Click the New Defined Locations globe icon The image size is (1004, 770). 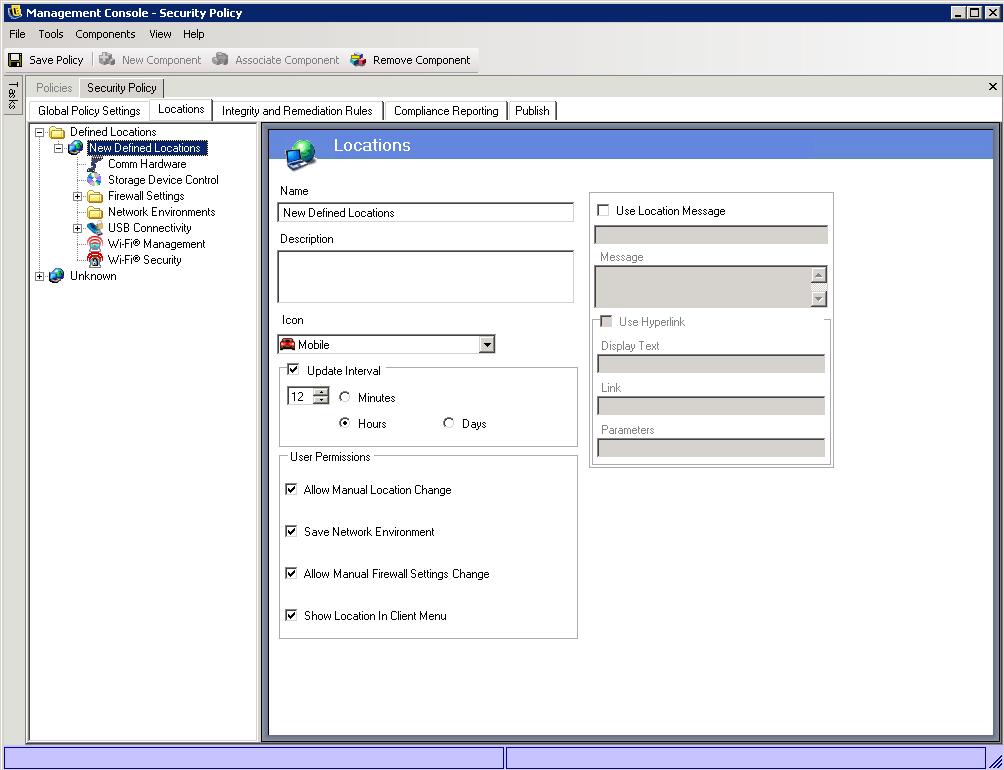point(76,148)
